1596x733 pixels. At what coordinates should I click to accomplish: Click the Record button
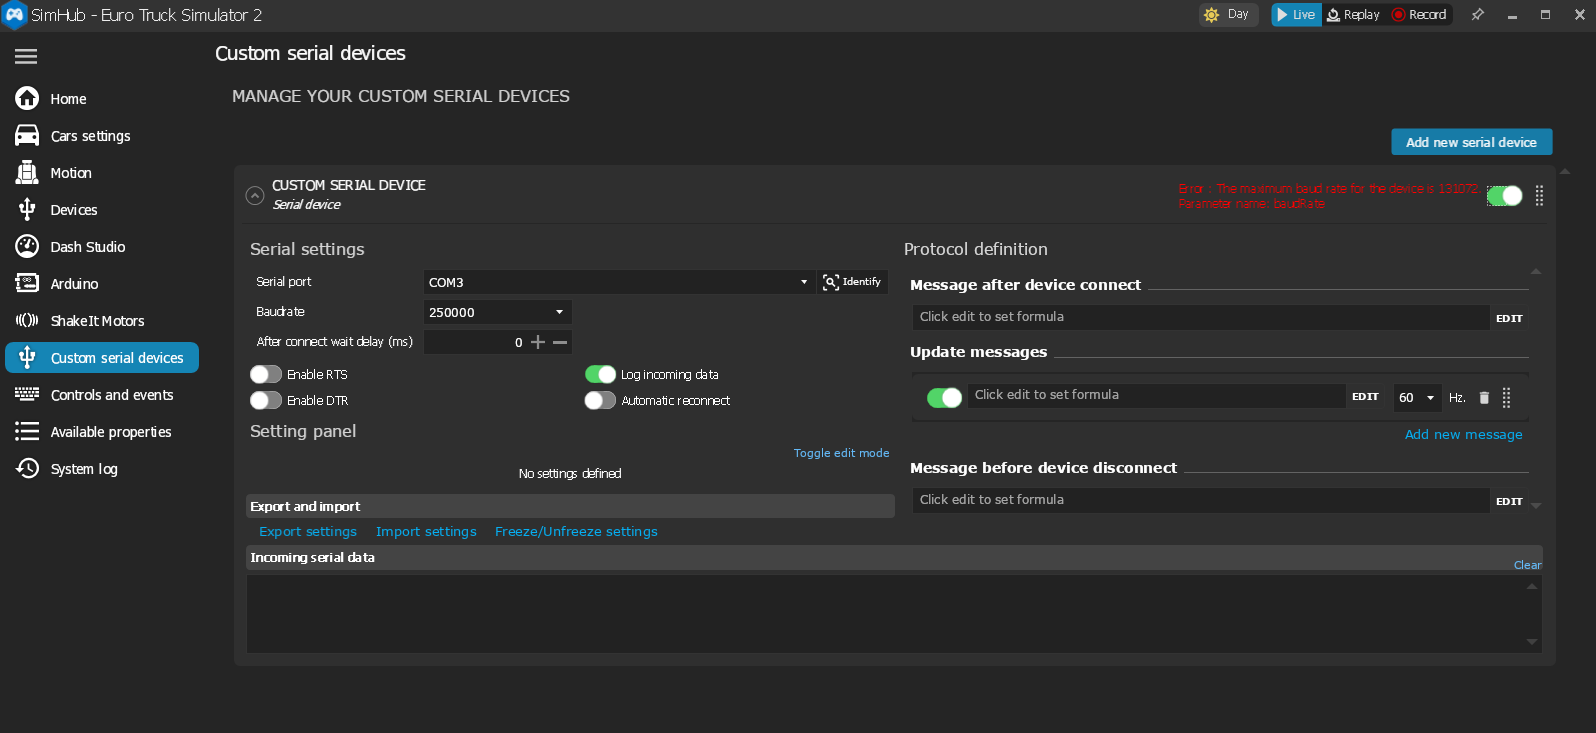point(1419,15)
